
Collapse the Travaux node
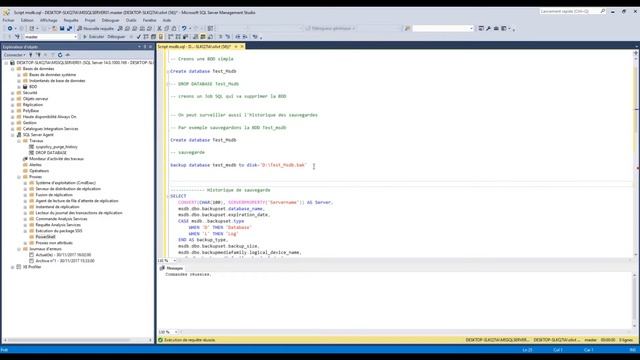[19, 141]
